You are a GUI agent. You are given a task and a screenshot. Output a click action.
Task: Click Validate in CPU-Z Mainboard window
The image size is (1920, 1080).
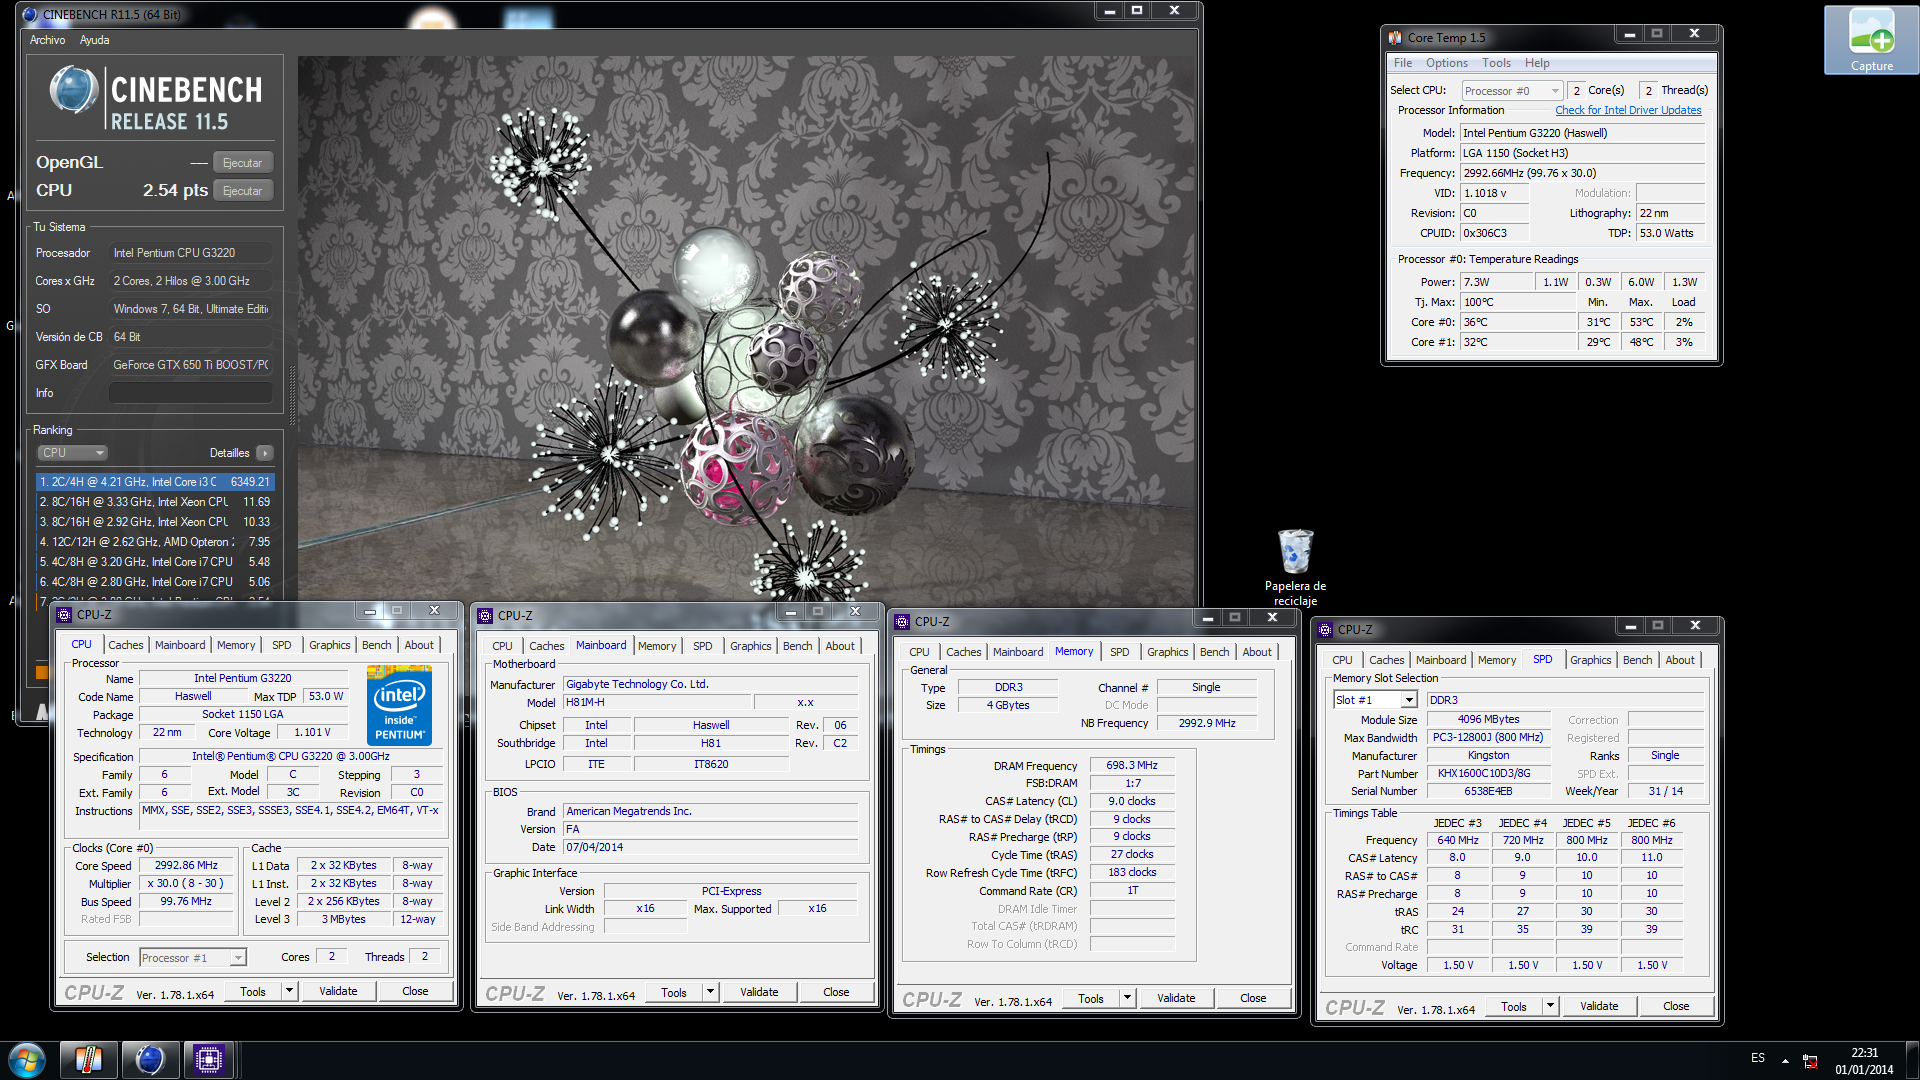click(x=759, y=992)
